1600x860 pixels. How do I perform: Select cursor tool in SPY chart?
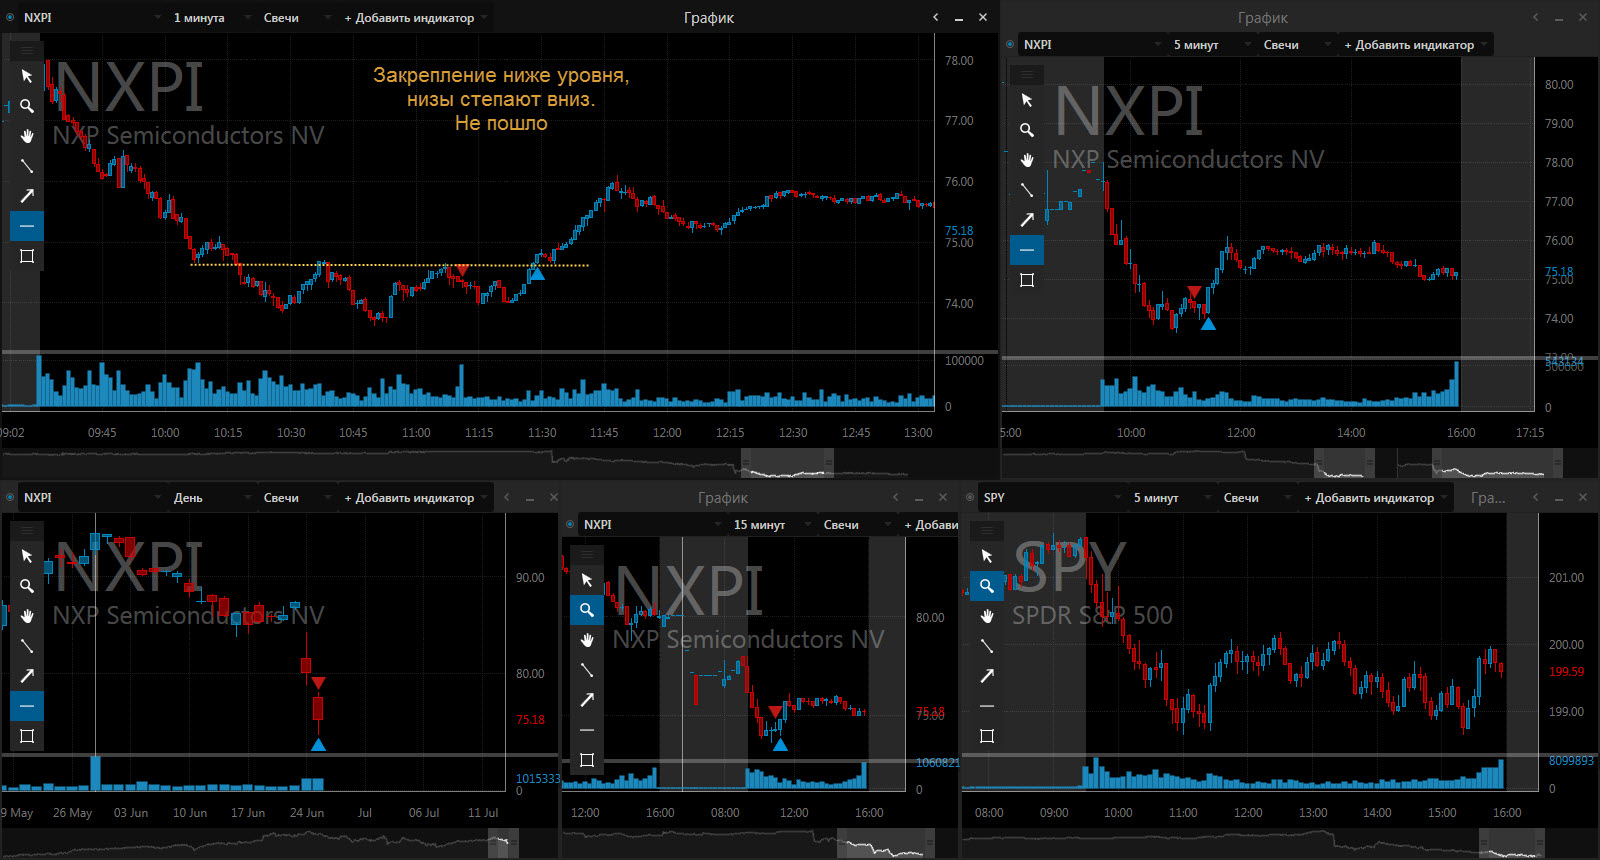point(987,556)
